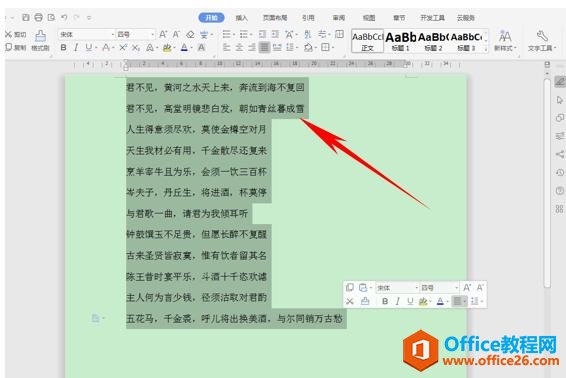Open the References ribbon tab

[x=308, y=17]
